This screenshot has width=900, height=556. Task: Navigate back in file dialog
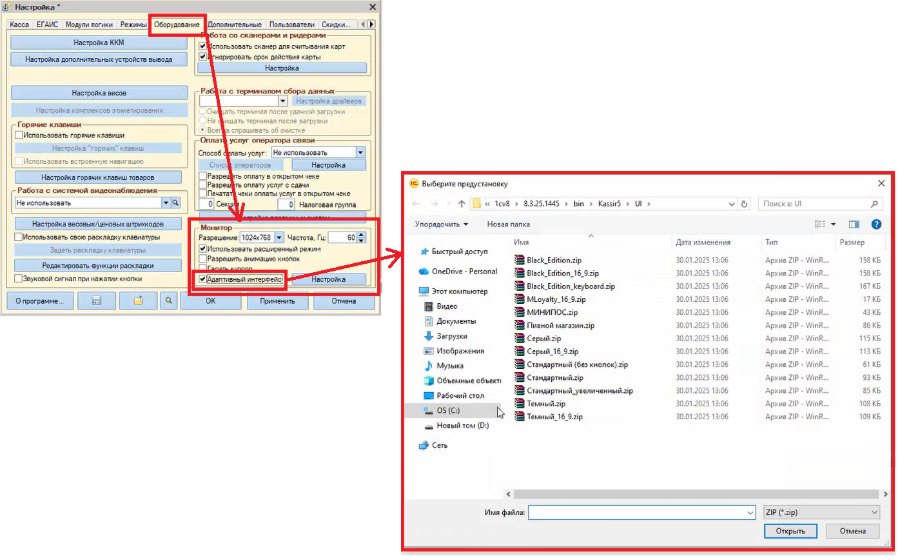[416, 204]
